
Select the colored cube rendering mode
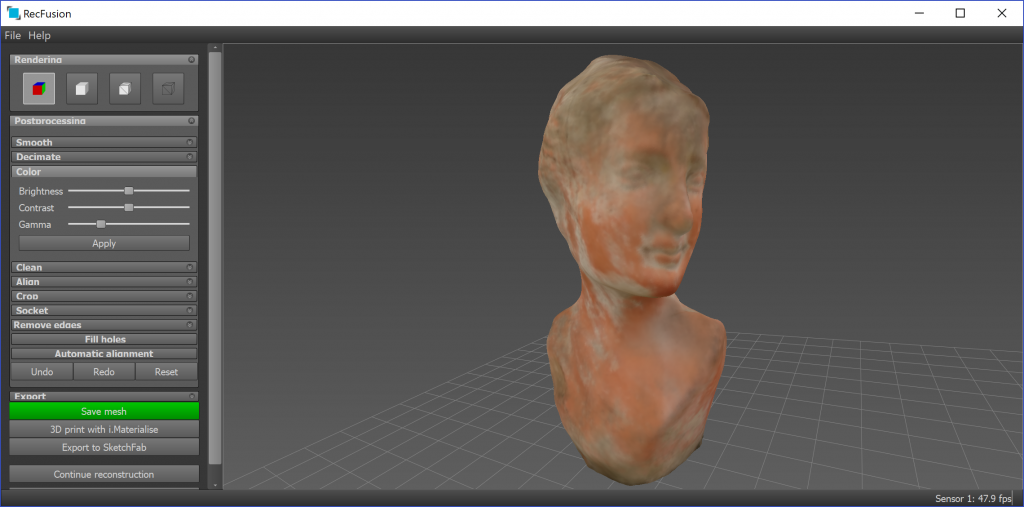tap(39, 89)
